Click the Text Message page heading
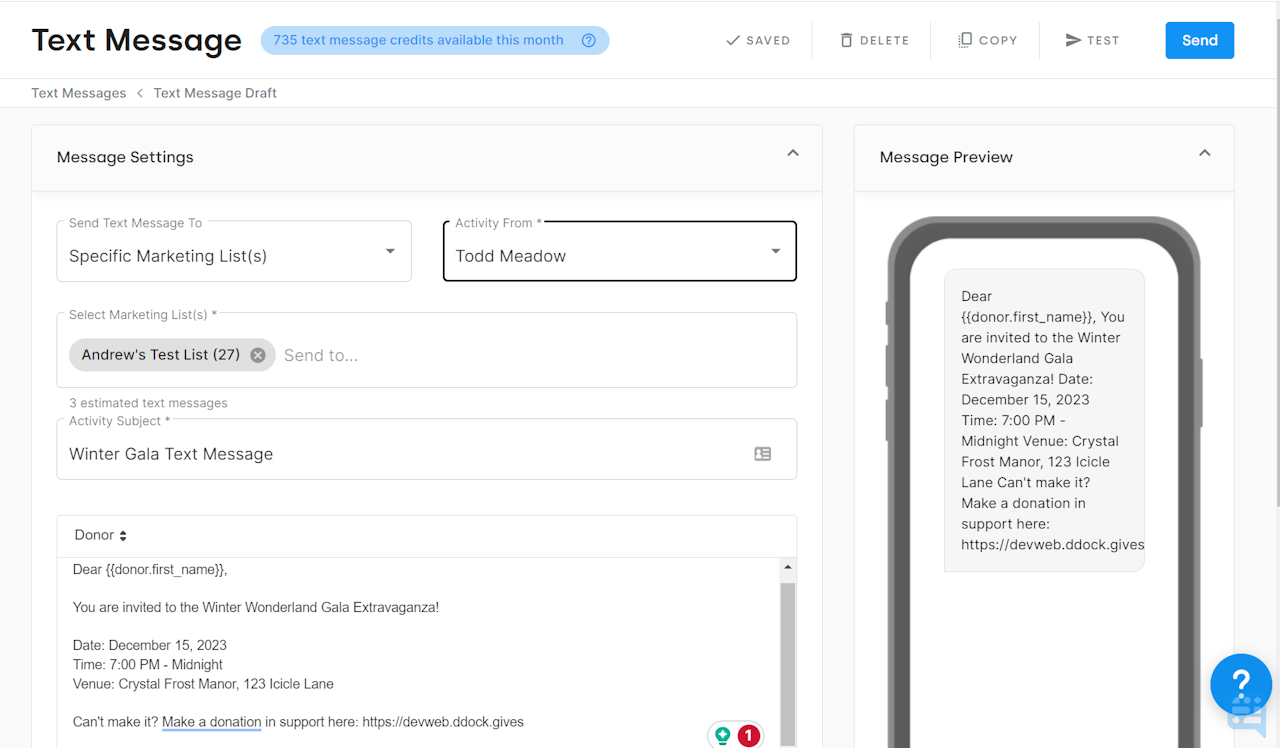Image resolution: width=1280 pixels, height=748 pixels. point(137,41)
